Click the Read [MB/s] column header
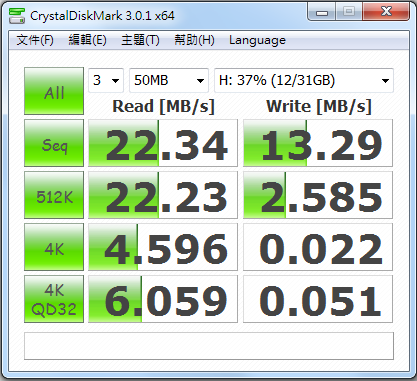Image resolution: width=417 pixels, height=381 pixels. click(x=163, y=107)
